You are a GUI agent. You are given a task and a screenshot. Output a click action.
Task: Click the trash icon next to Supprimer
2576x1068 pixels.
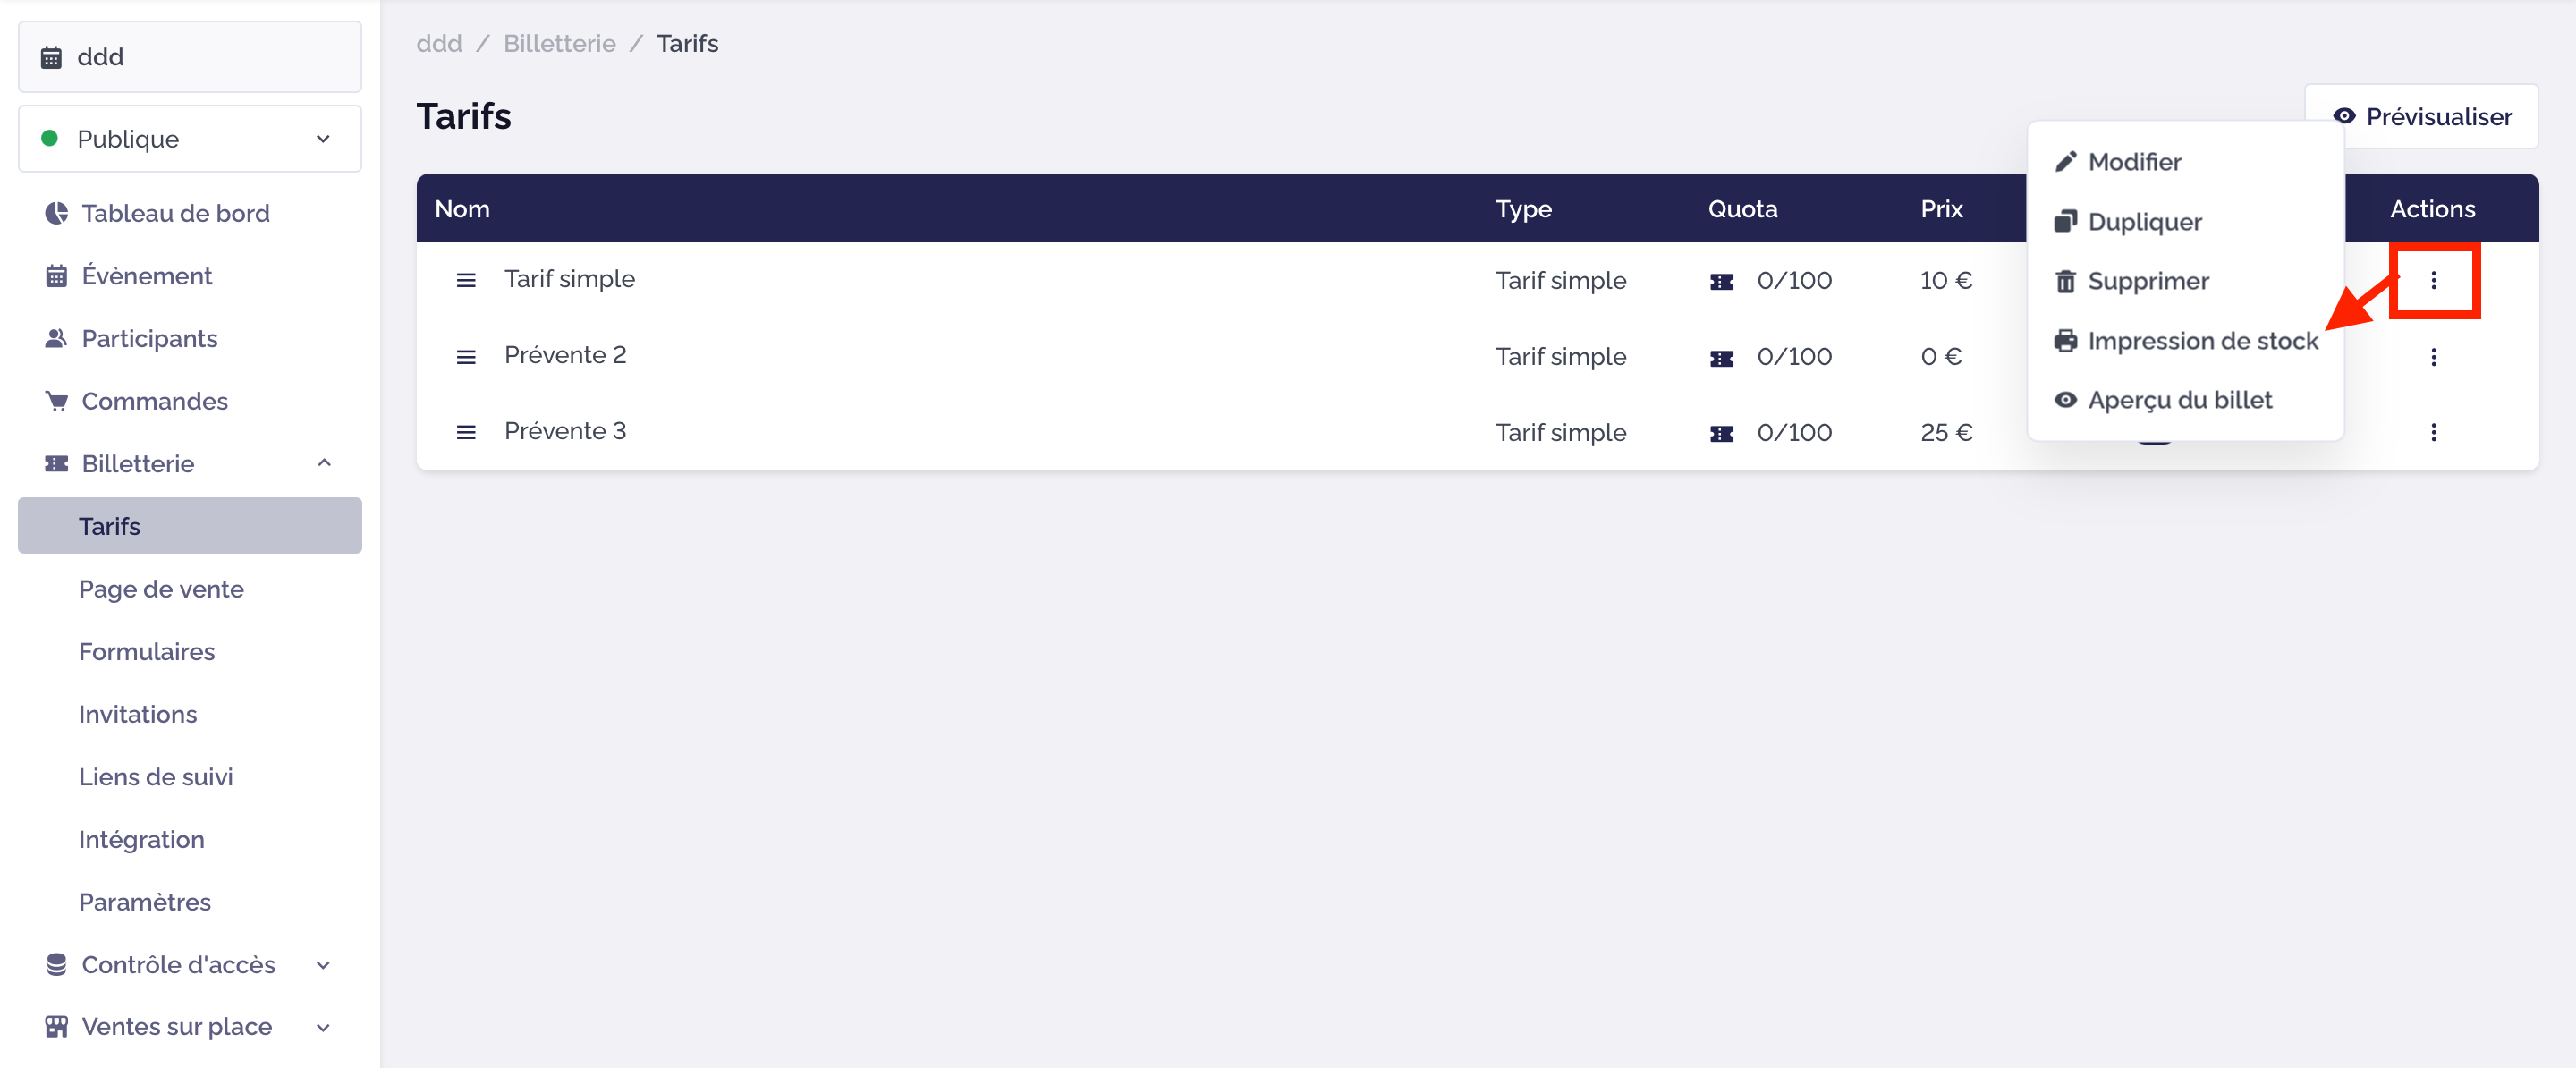click(2065, 282)
